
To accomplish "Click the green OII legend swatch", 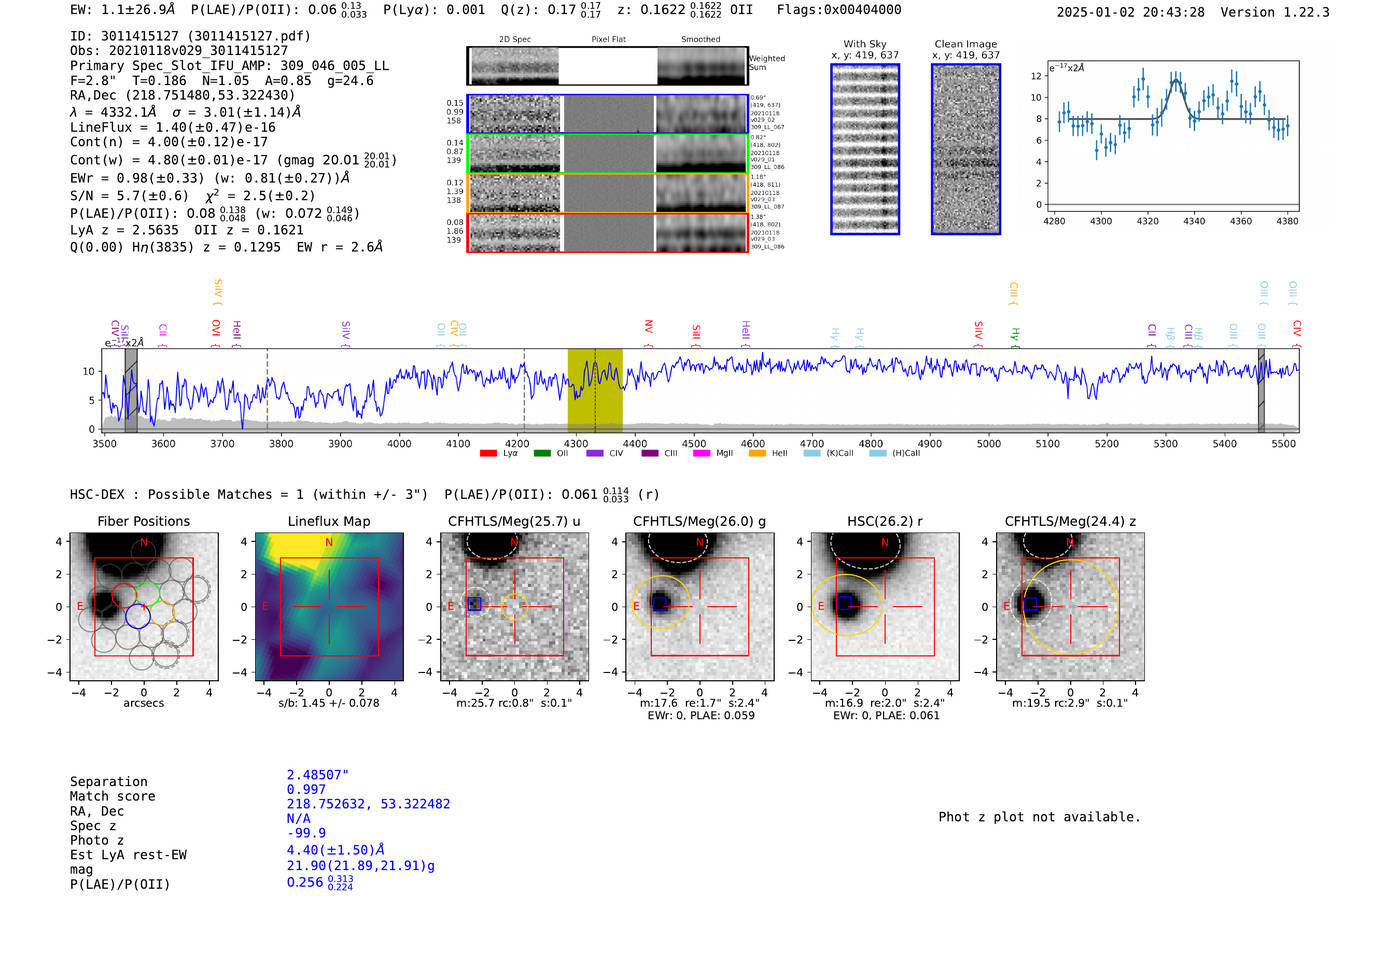I will [x=542, y=453].
